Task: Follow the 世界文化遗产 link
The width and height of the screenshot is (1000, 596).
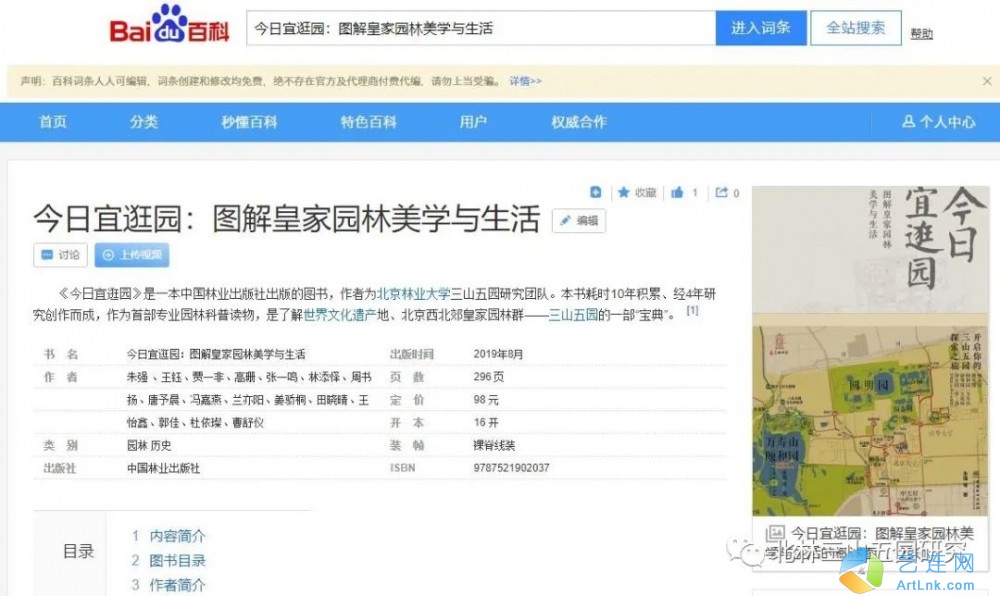Action: pos(340,315)
